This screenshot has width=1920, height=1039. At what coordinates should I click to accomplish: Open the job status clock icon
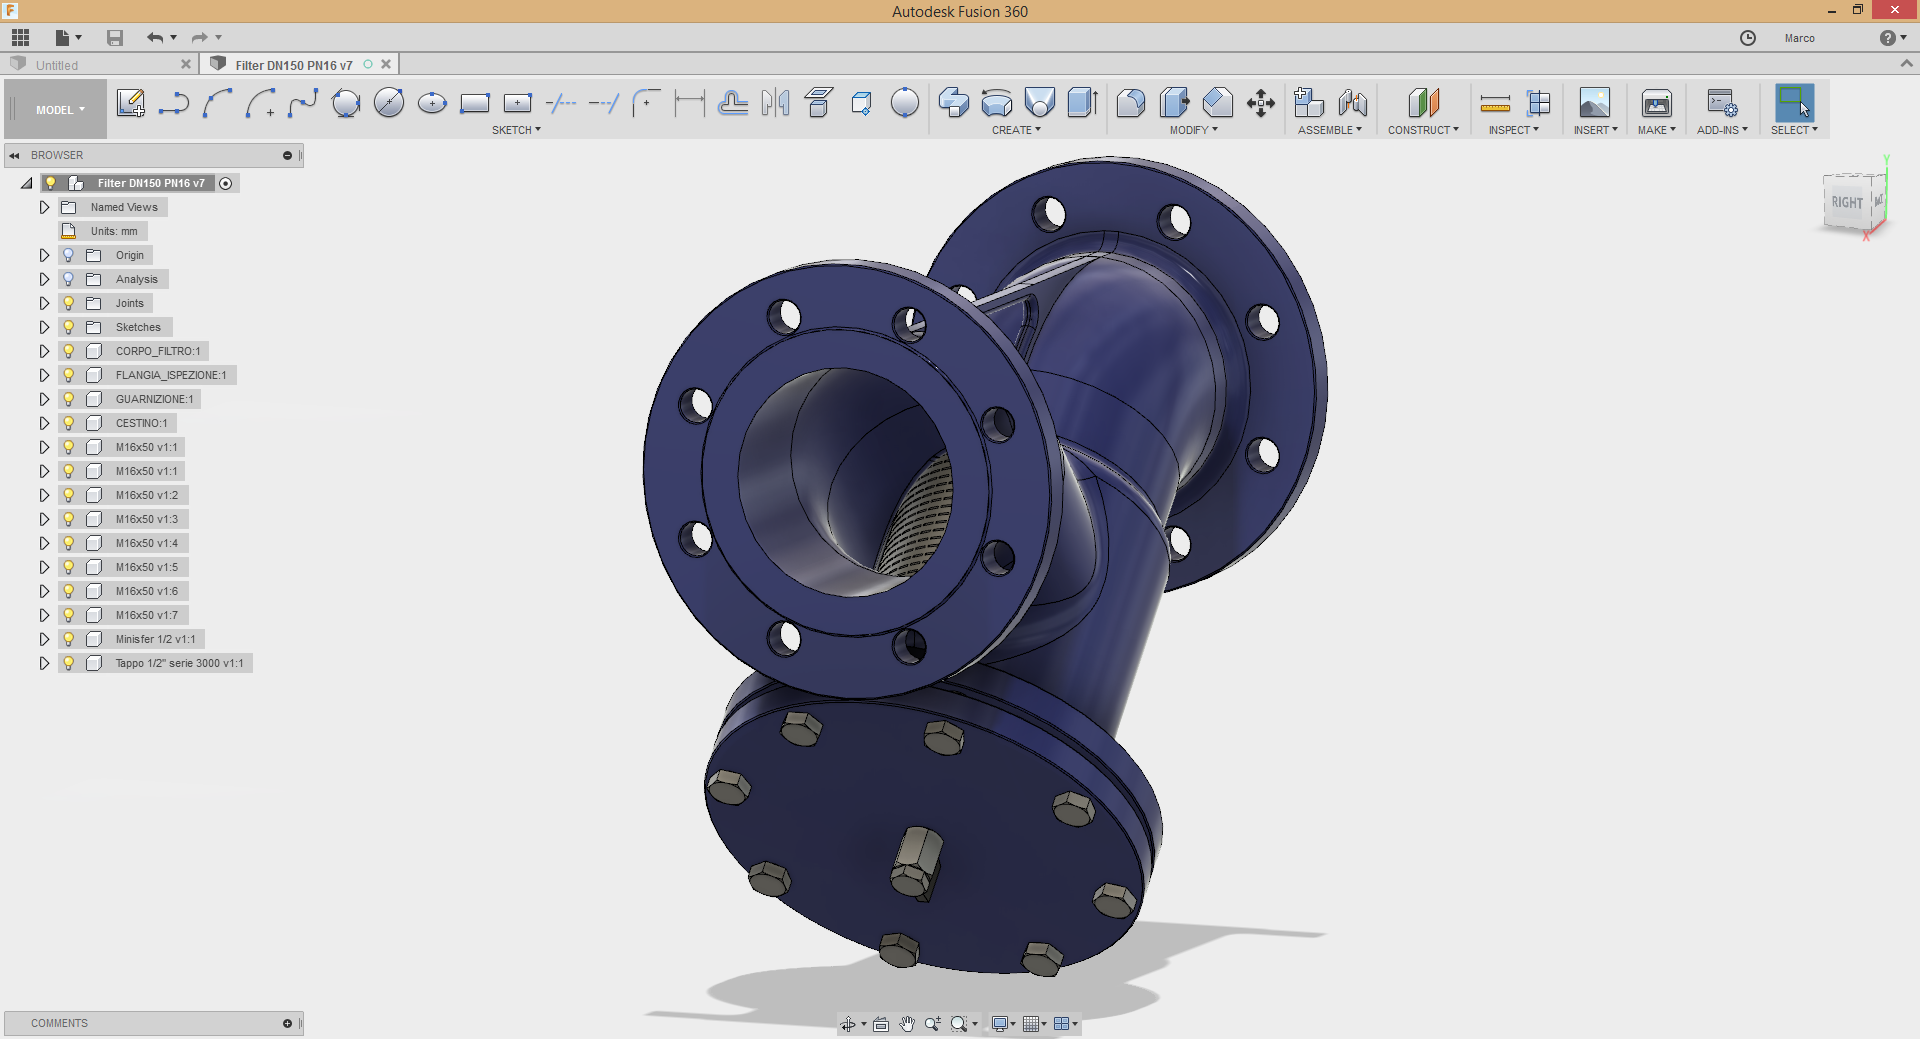click(x=1748, y=38)
